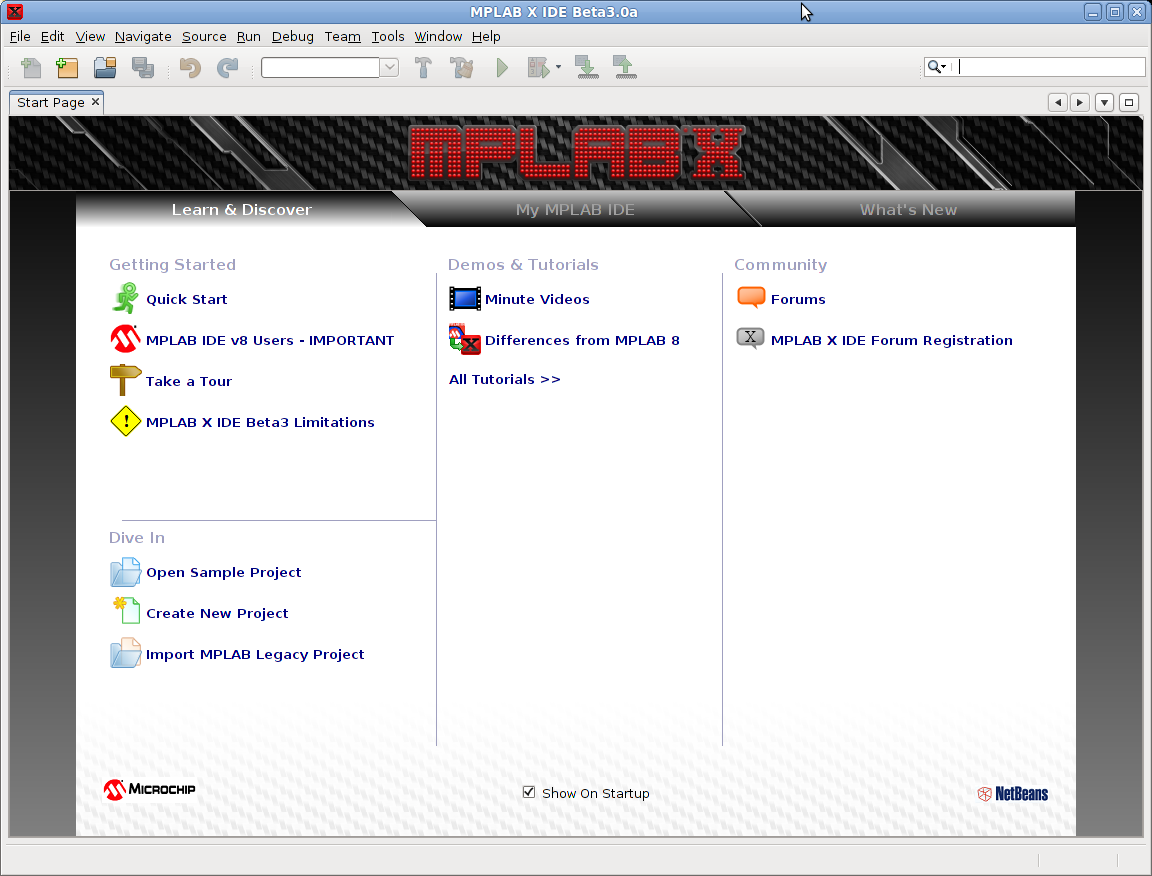The width and height of the screenshot is (1152, 876).
Task: Click the Save All toolbar icon
Action: point(143,68)
